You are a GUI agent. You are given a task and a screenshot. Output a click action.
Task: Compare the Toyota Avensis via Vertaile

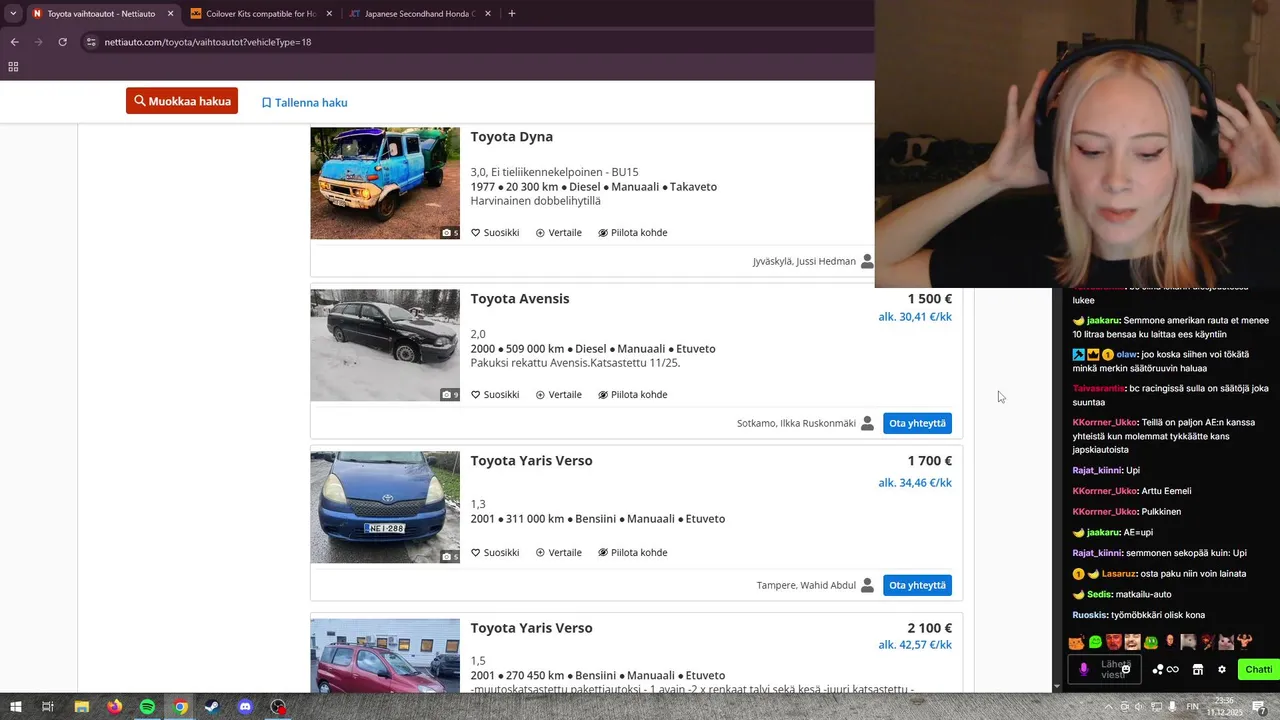click(x=558, y=395)
